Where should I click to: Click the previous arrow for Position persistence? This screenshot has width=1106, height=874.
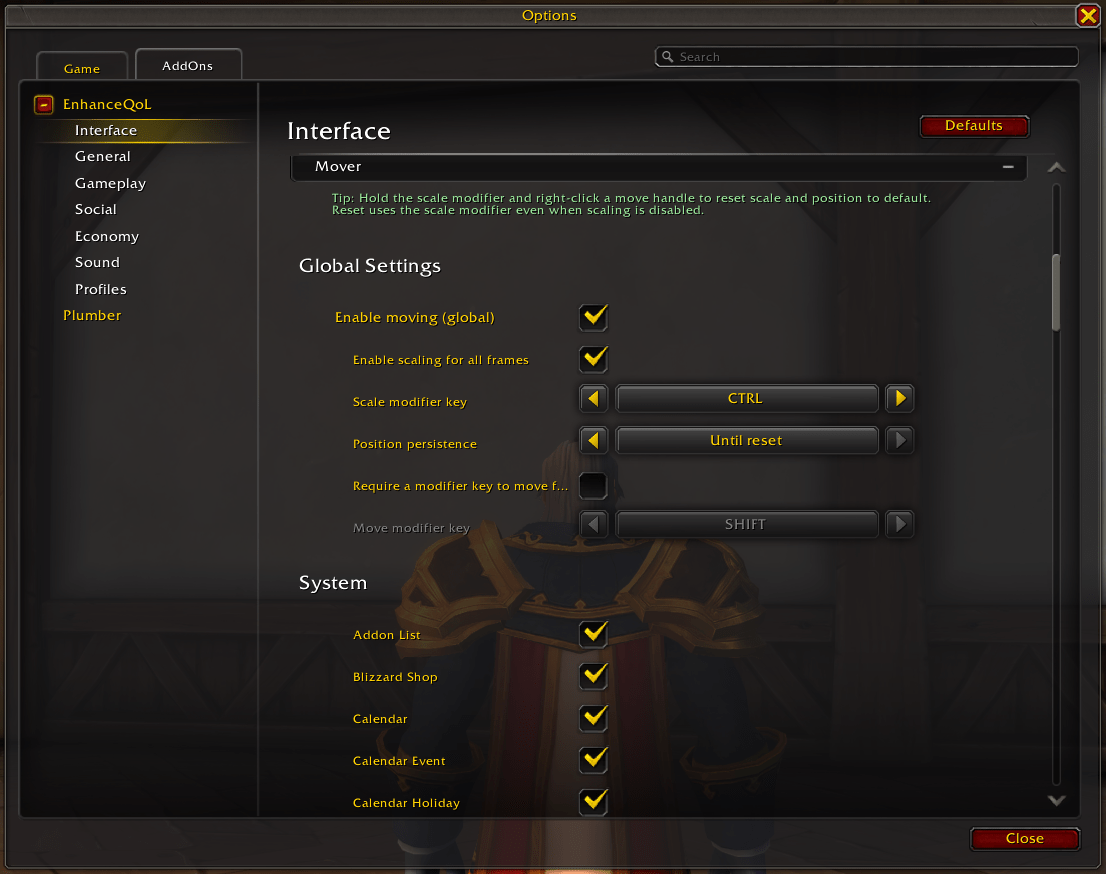(x=593, y=440)
